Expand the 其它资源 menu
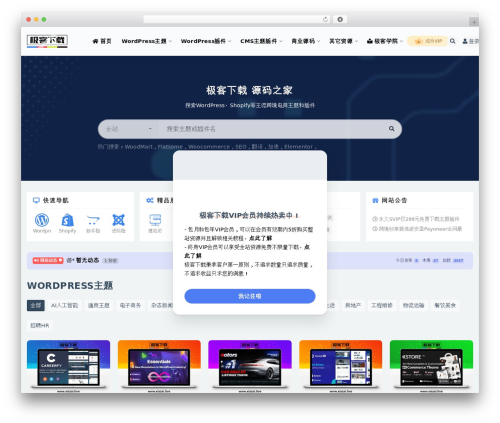 pos(343,41)
